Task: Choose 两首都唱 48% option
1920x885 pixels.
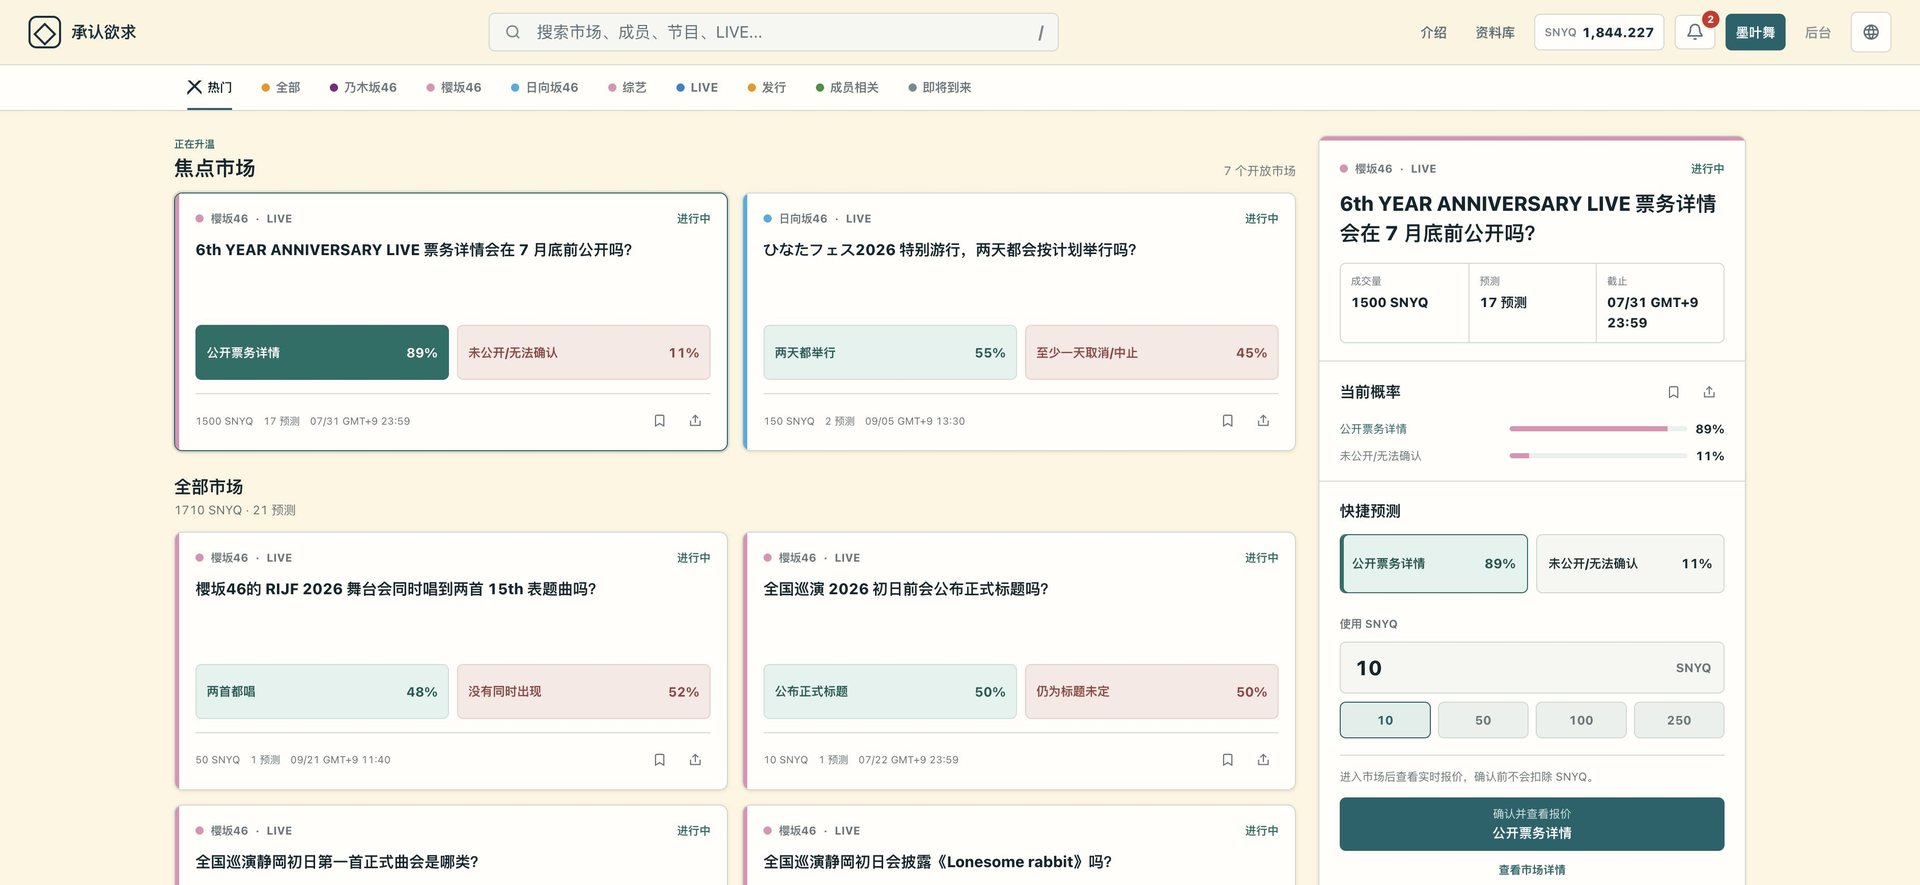Action: point(322,691)
